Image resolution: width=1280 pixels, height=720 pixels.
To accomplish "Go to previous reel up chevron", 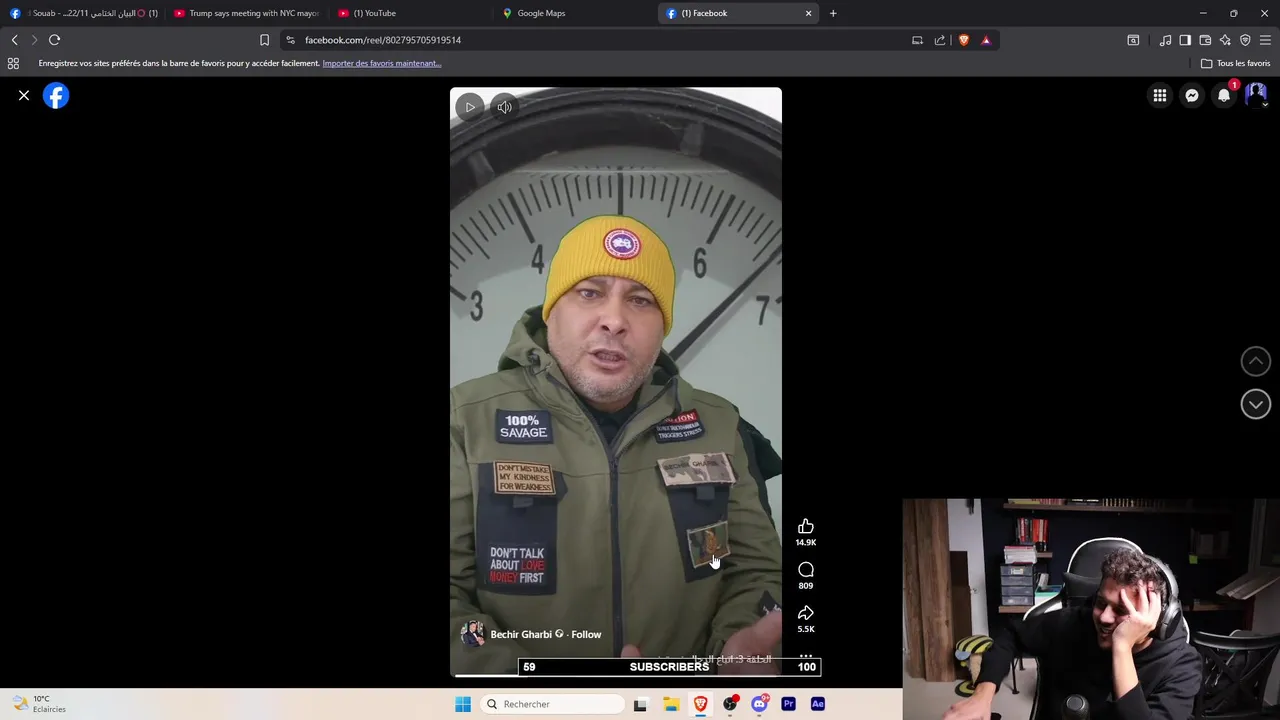I will tap(1256, 361).
